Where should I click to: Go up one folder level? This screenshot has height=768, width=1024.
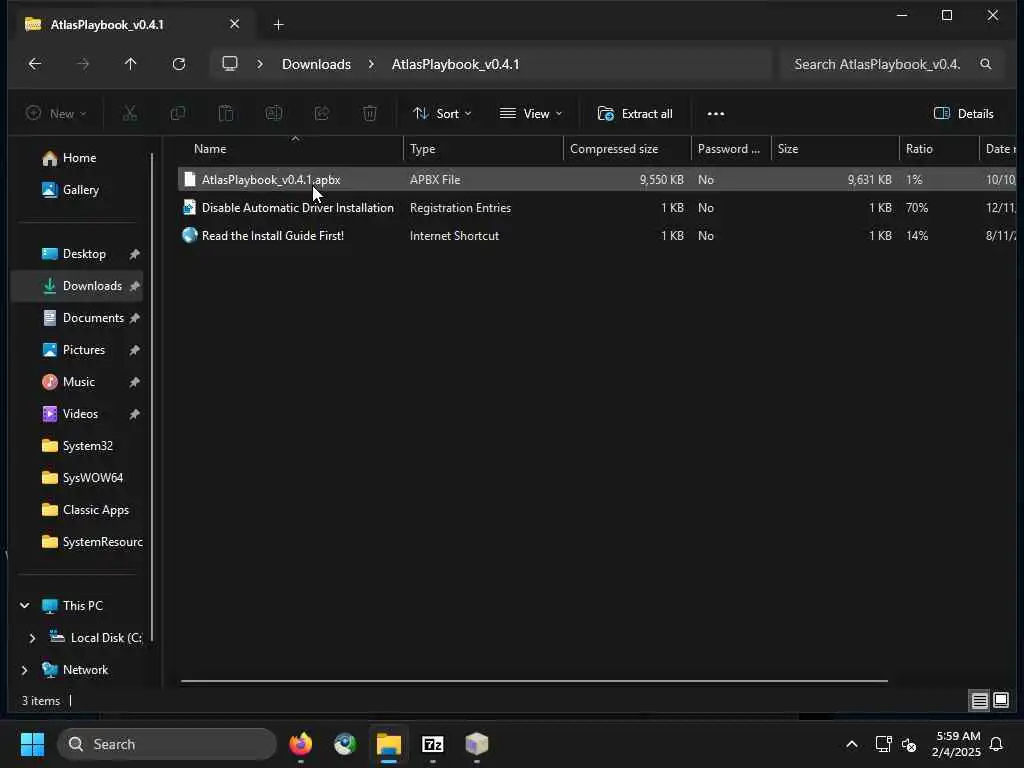click(131, 64)
